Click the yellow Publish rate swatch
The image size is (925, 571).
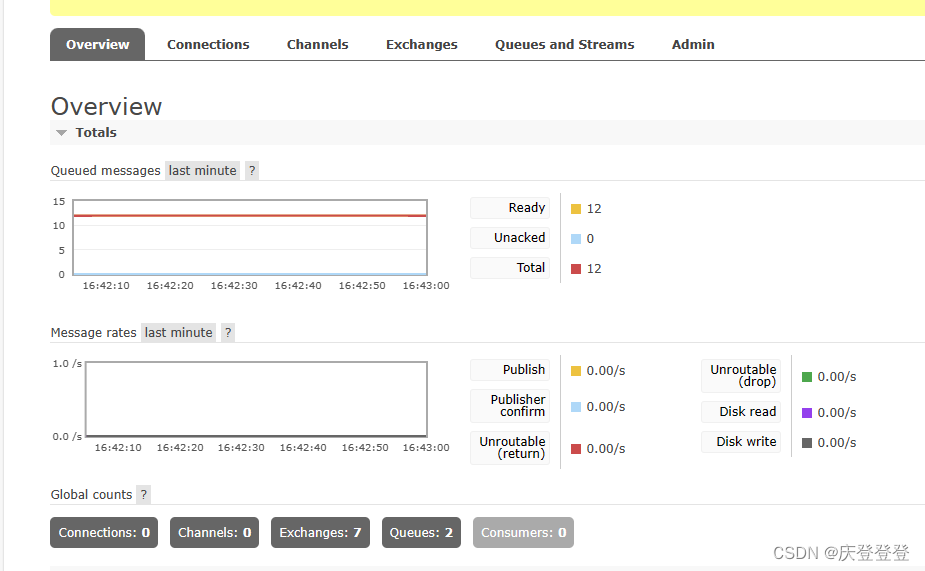(576, 371)
